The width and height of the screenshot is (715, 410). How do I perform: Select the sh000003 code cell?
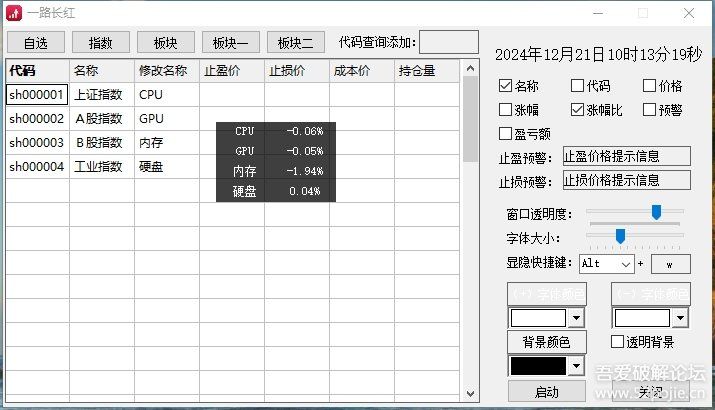pos(37,143)
